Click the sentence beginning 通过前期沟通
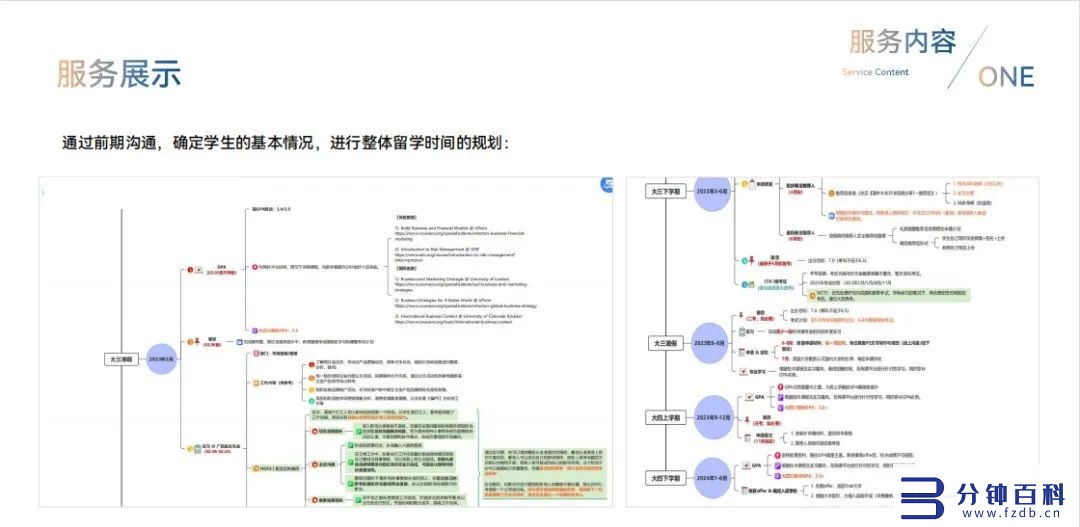This screenshot has height=527, width=1080. coord(286,144)
